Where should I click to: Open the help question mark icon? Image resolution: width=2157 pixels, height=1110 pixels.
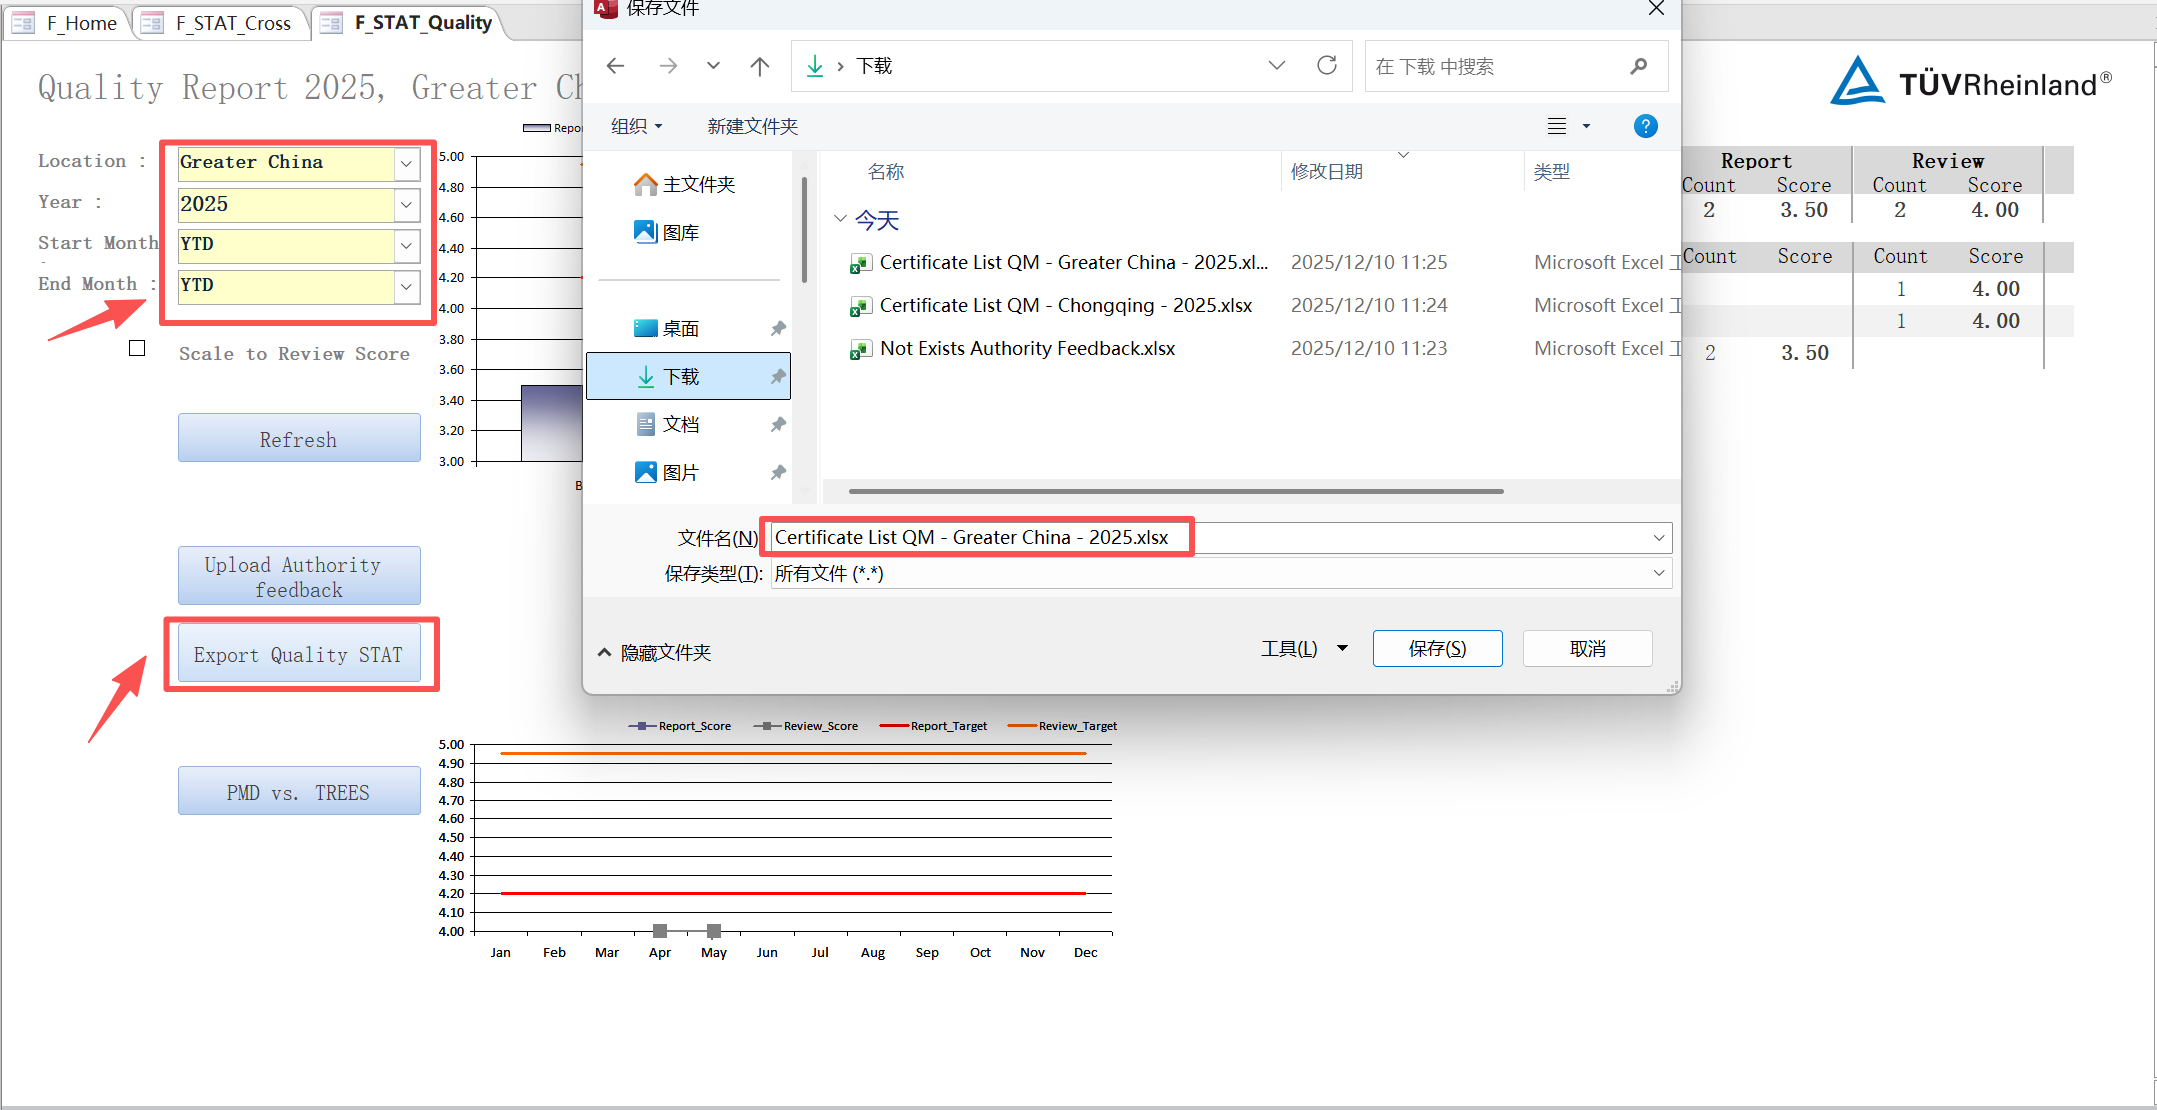(x=1645, y=126)
